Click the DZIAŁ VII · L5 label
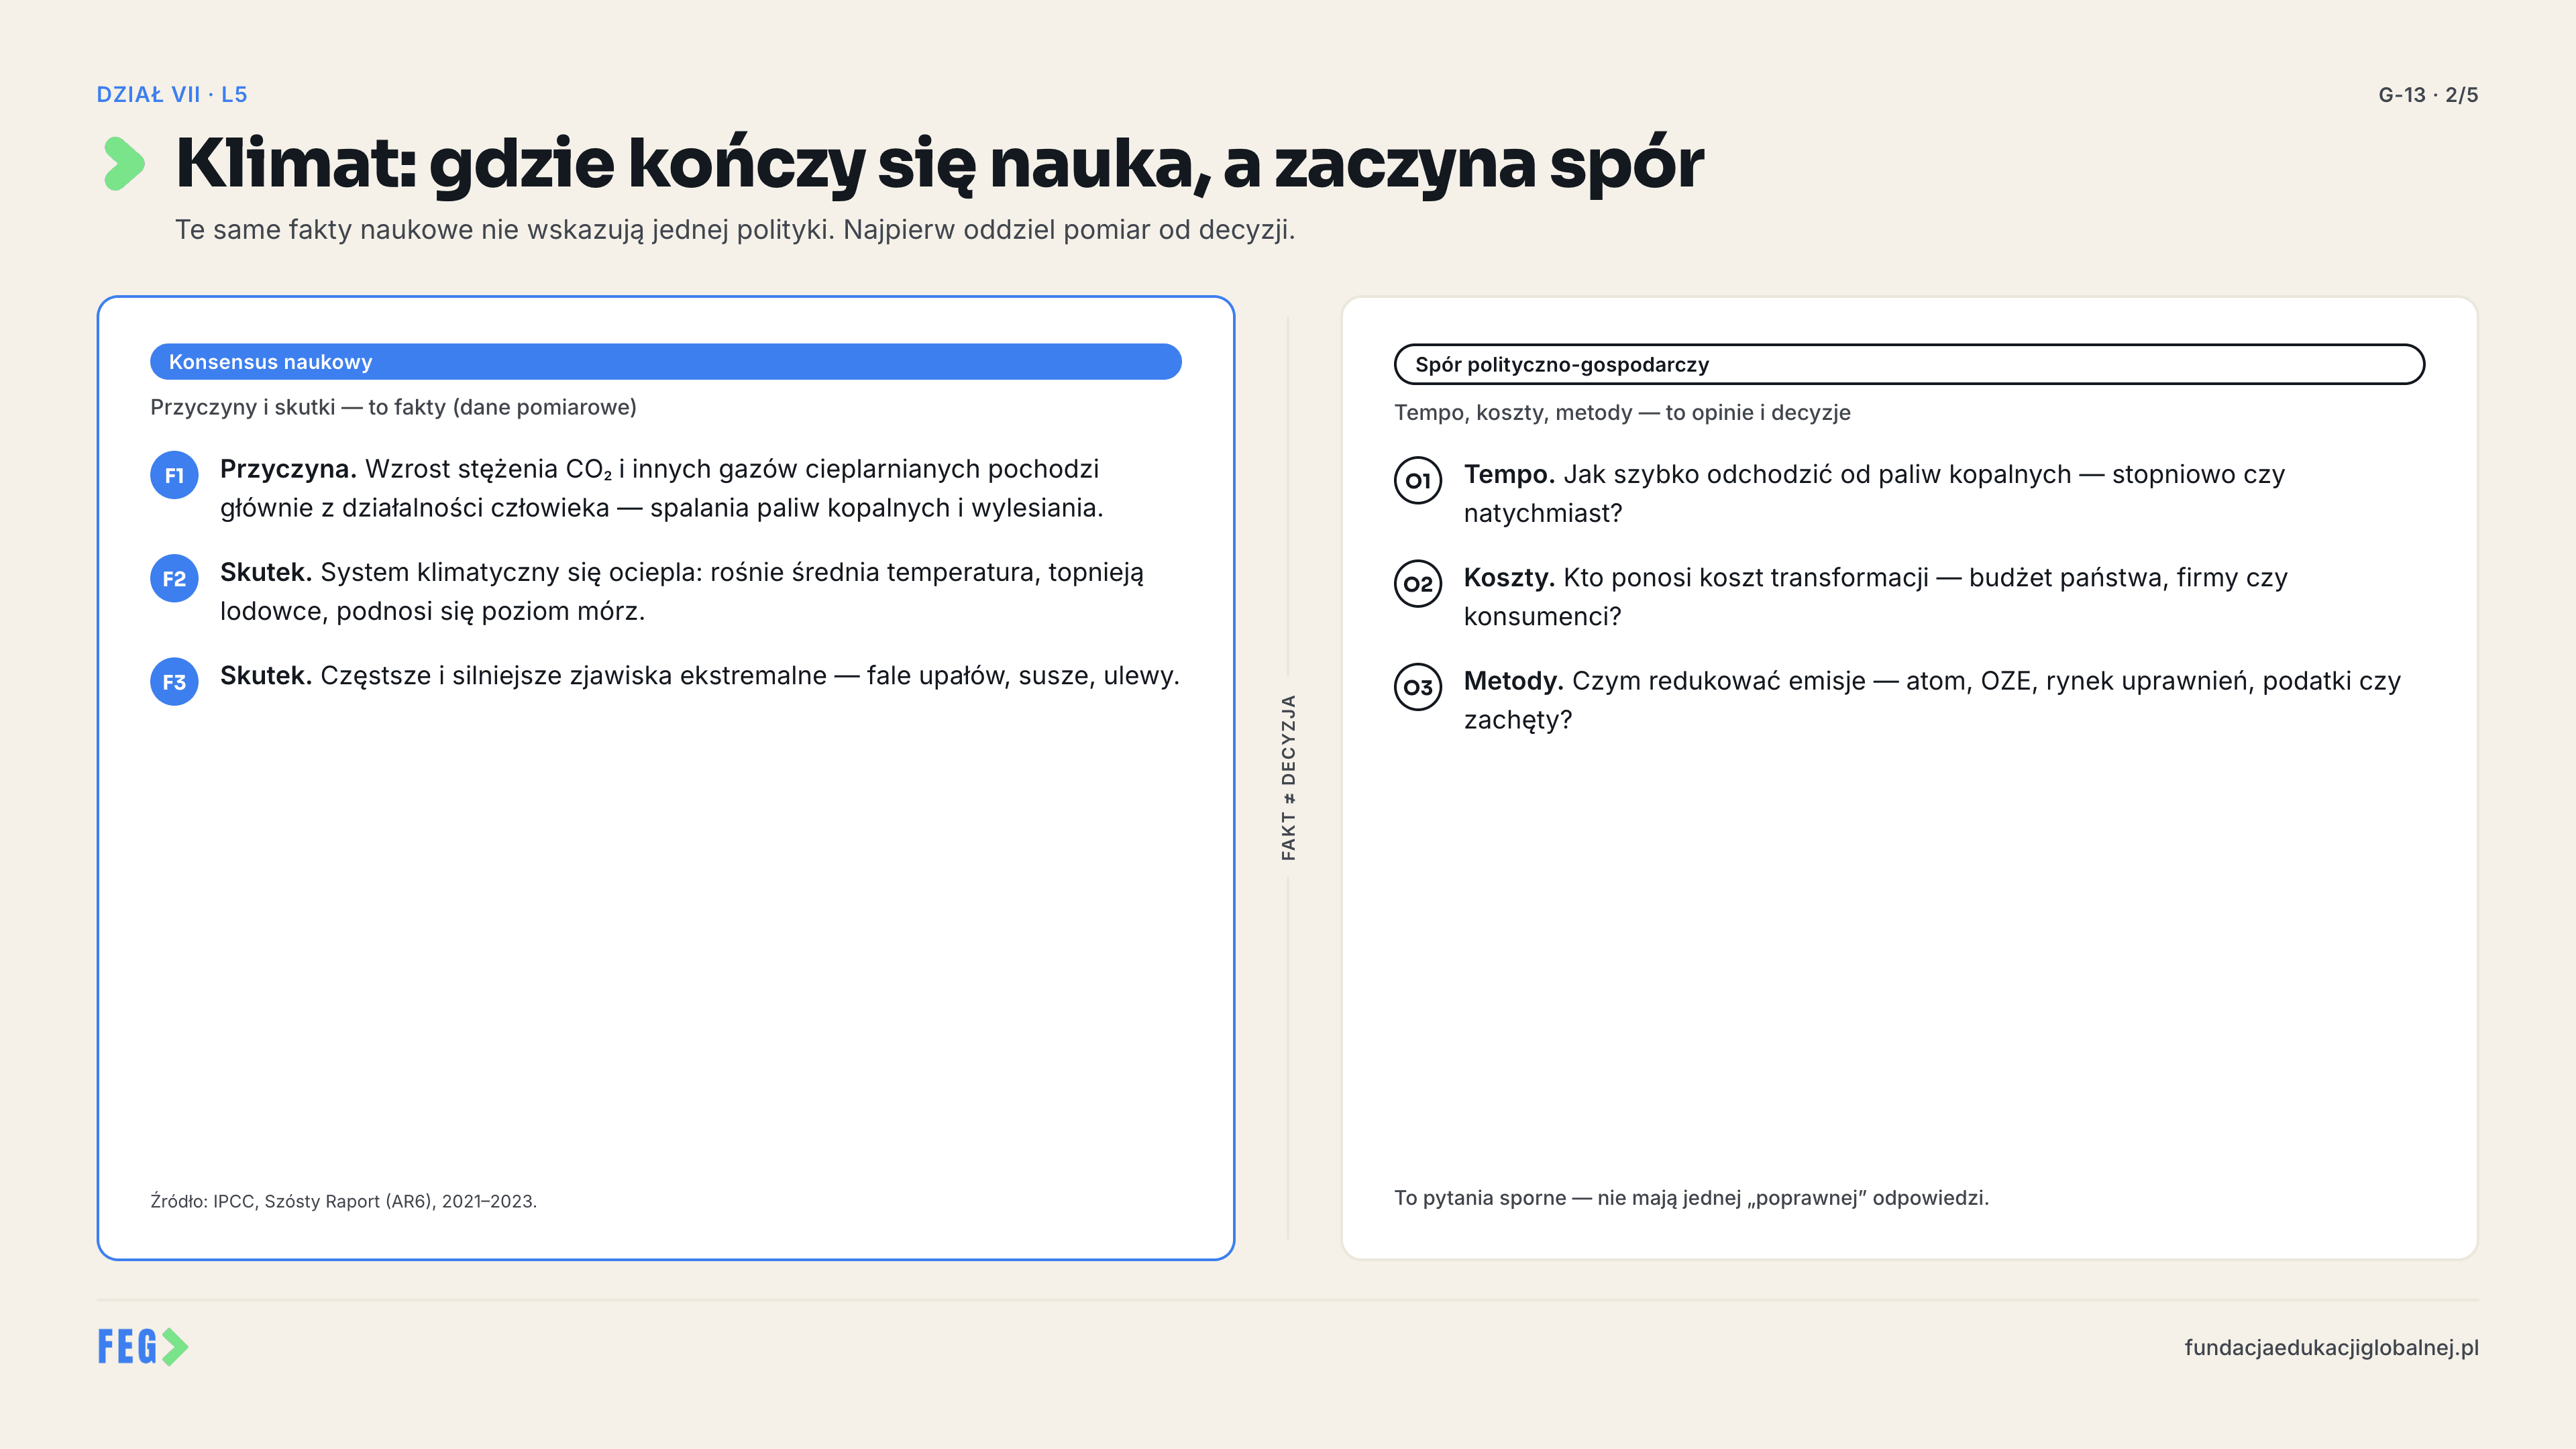This screenshot has width=2576, height=1449. coord(172,94)
